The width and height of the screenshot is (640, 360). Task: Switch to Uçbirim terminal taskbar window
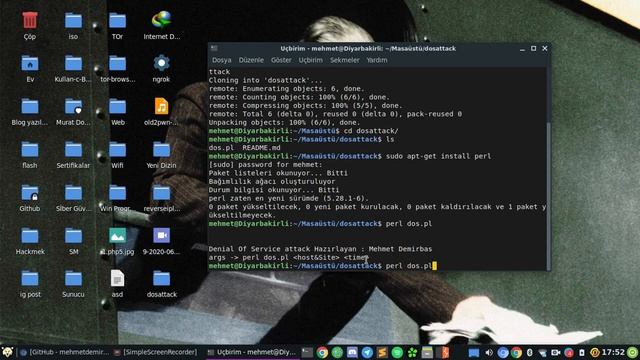(x=252, y=352)
